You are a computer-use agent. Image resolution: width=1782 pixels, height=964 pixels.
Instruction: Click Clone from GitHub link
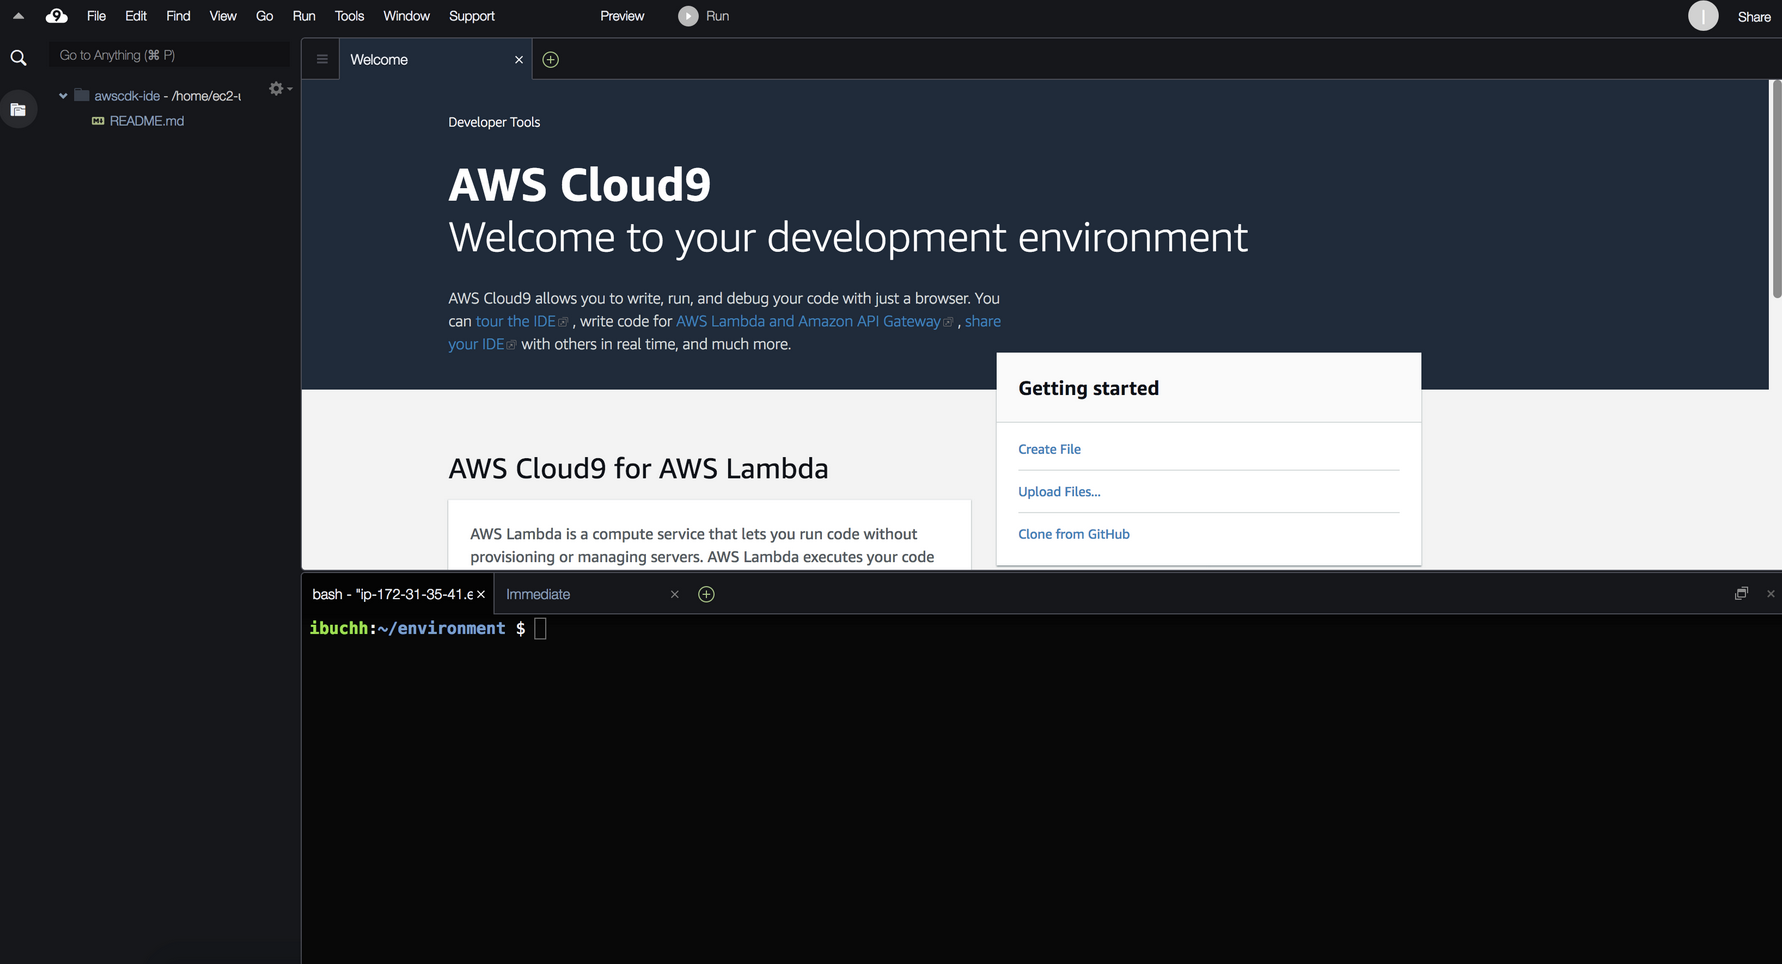click(1074, 534)
